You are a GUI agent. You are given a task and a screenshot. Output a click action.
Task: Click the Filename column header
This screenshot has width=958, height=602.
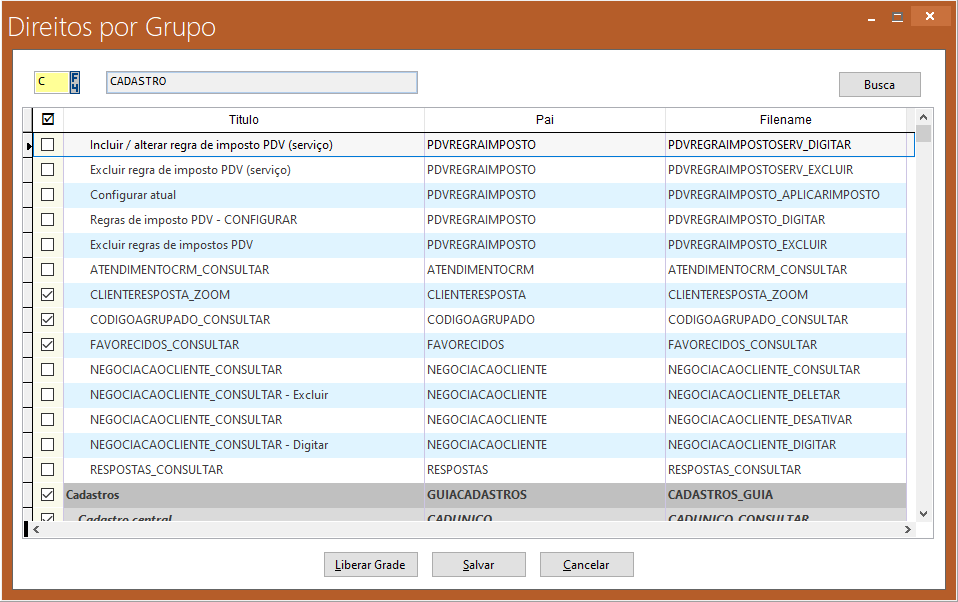click(x=785, y=120)
